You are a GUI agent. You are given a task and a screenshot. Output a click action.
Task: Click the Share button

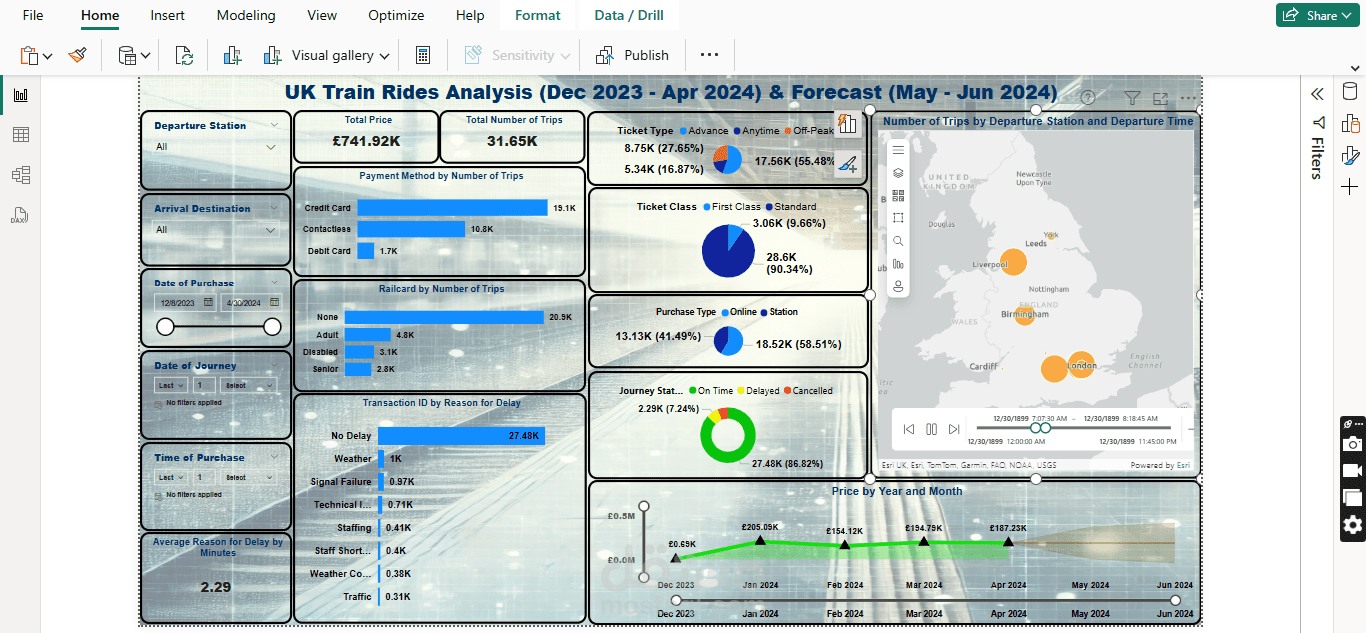point(1316,15)
